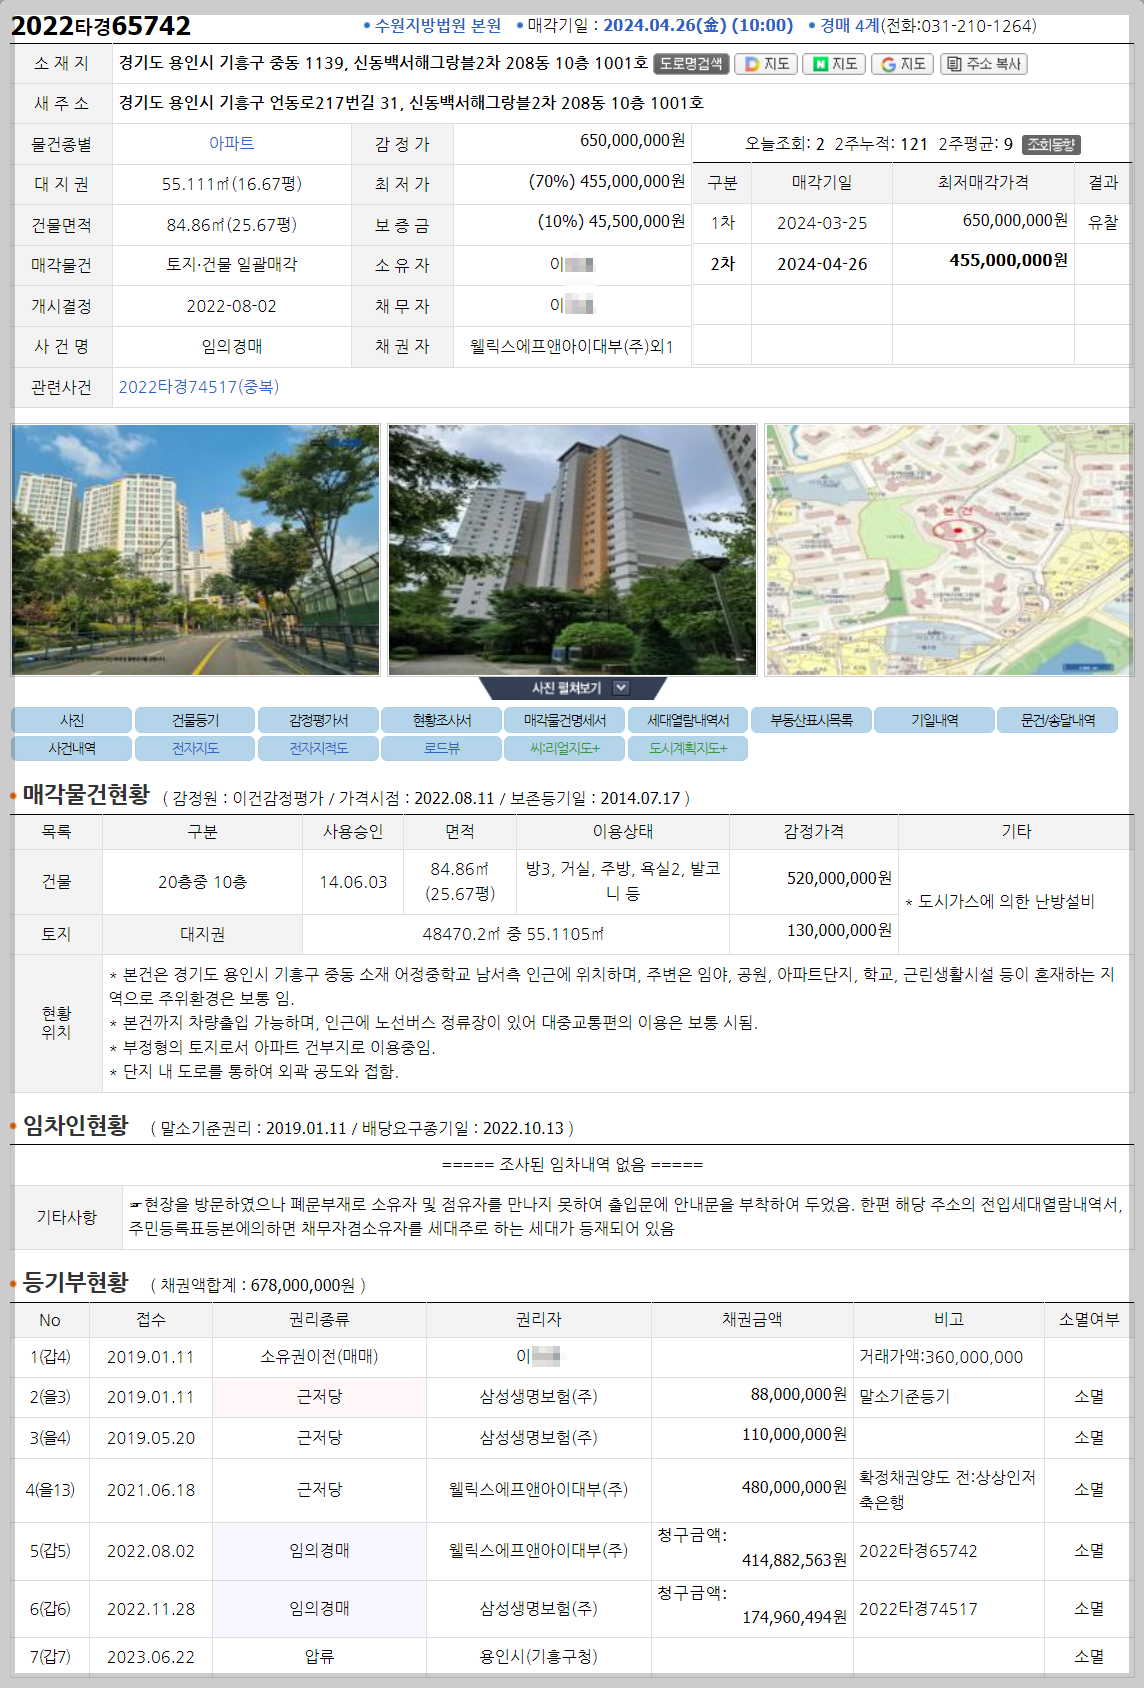1144x1688 pixels.
Task: Click the 경매 4계 department link
Action: 849,26
